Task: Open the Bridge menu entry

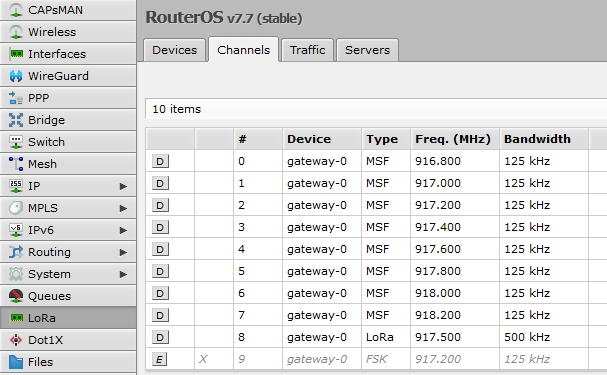Action: pyautogui.click(x=68, y=120)
